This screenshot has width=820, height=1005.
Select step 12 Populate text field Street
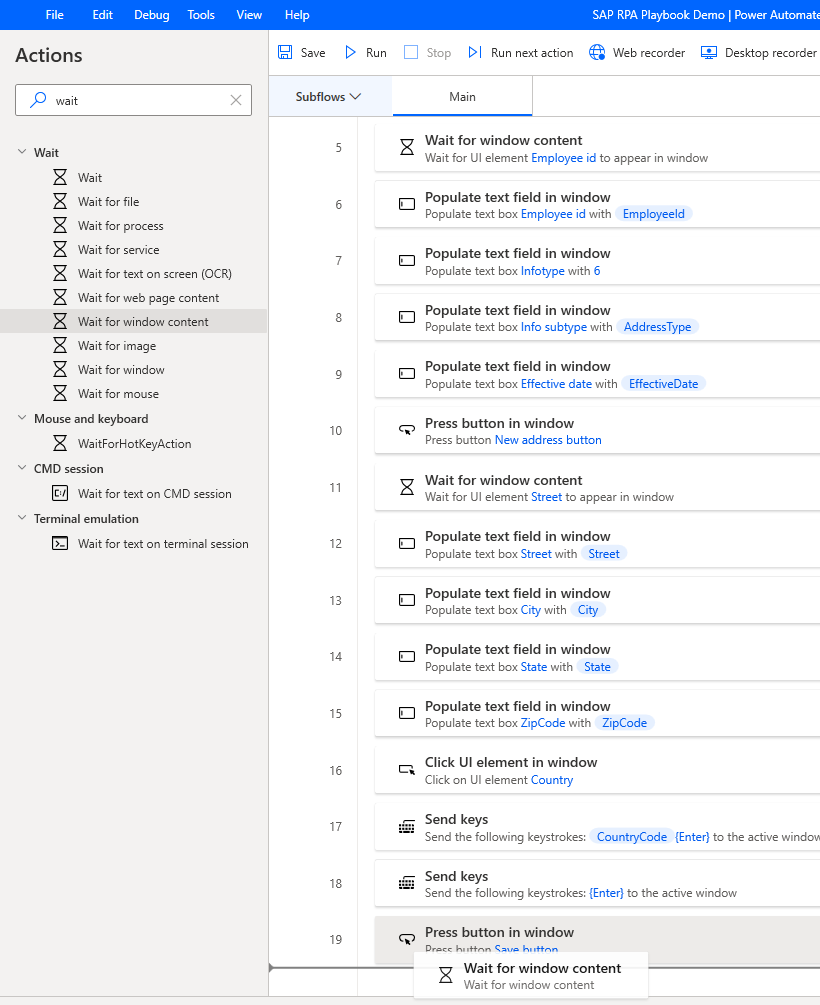tap(597, 544)
